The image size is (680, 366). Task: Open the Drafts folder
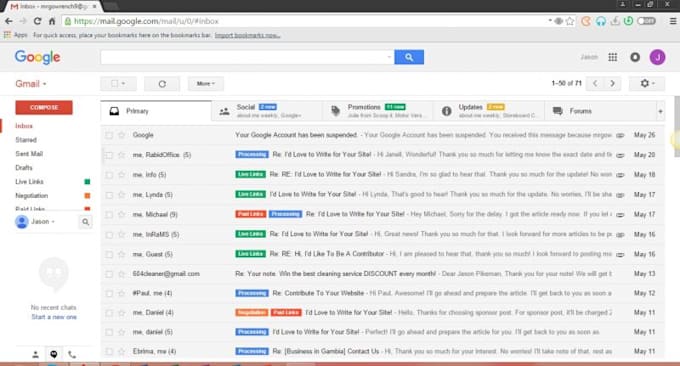point(24,168)
